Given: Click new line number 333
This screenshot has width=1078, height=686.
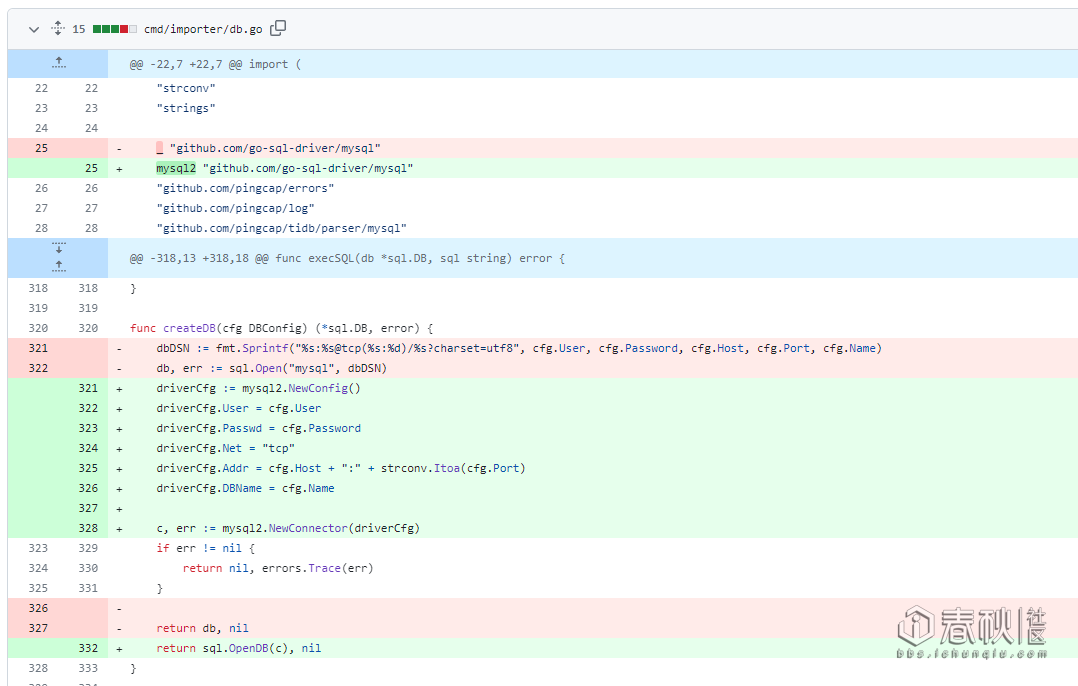Looking at the screenshot, I should (88, 667).
